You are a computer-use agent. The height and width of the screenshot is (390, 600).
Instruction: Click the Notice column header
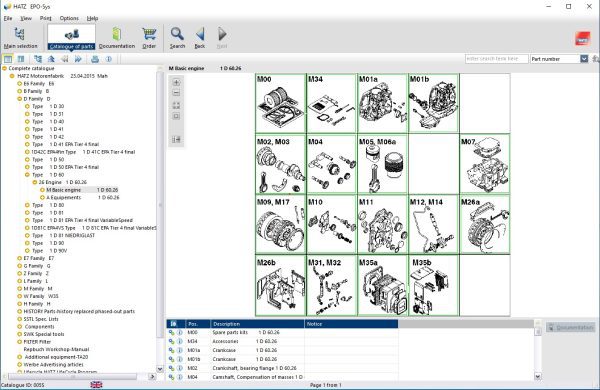[x=351, y=324]
